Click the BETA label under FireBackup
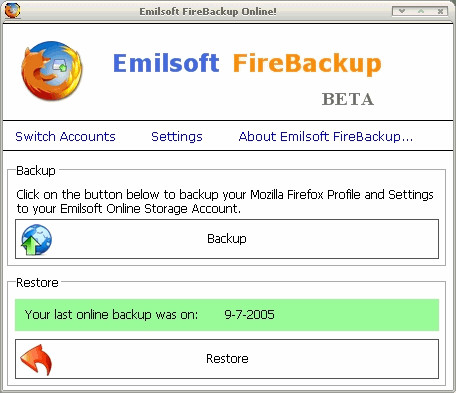The image size is (456, 393). [348, 99]
